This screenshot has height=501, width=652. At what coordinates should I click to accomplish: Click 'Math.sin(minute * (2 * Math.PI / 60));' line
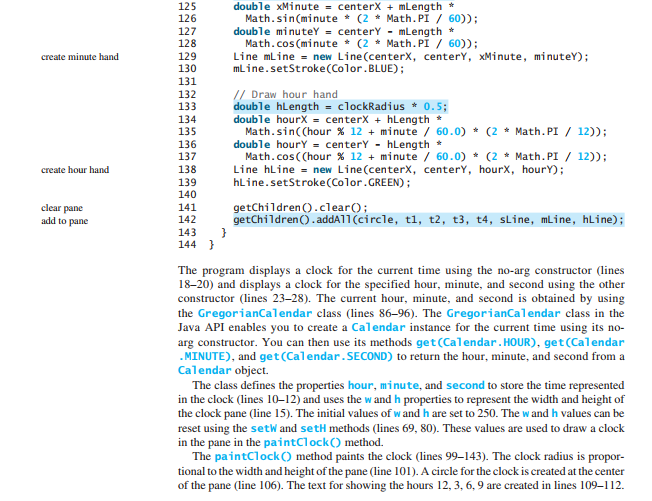[361, 19]
